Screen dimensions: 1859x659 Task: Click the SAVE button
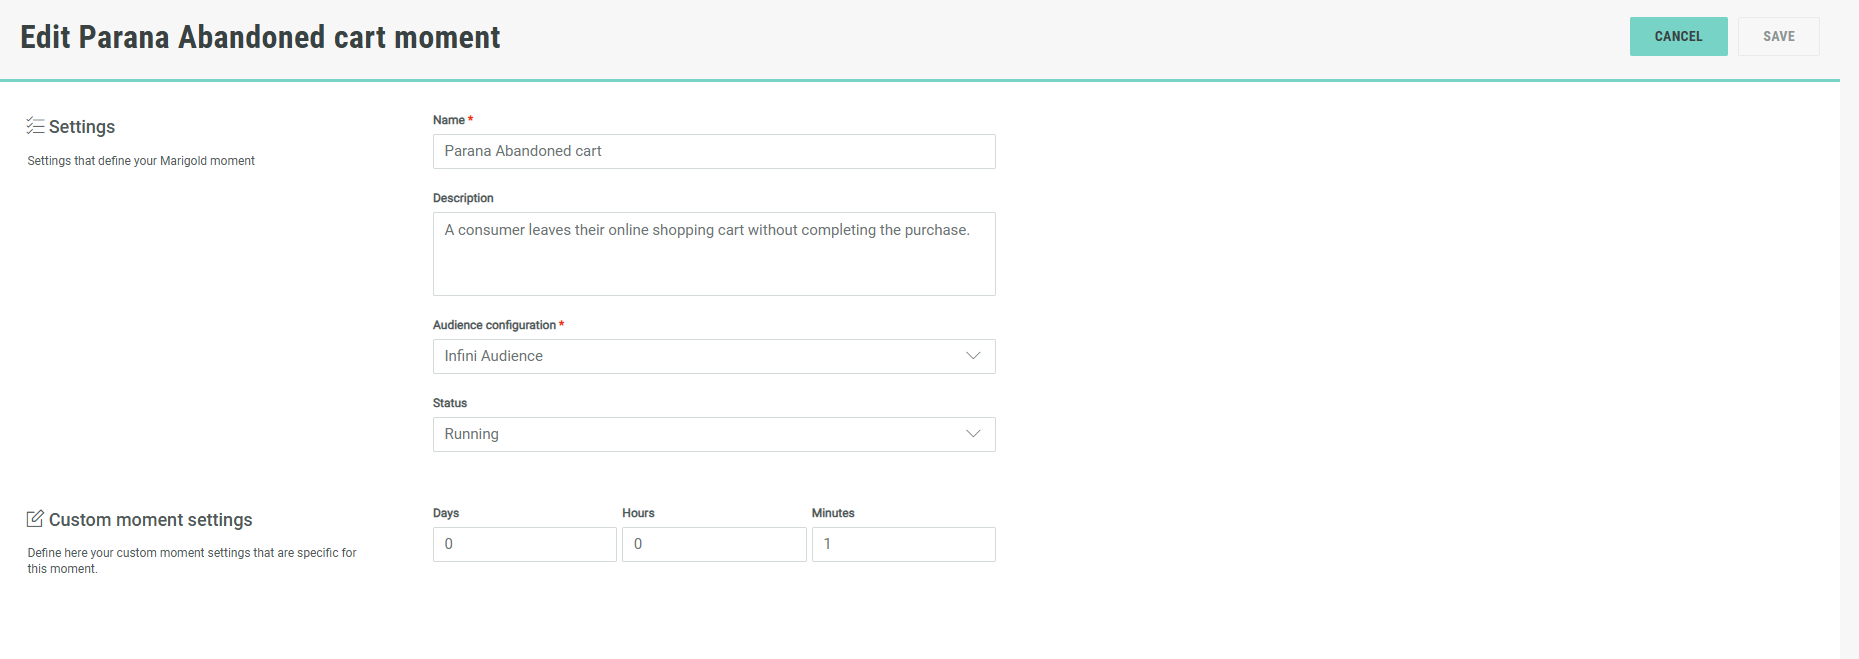tap(1778, 36)
